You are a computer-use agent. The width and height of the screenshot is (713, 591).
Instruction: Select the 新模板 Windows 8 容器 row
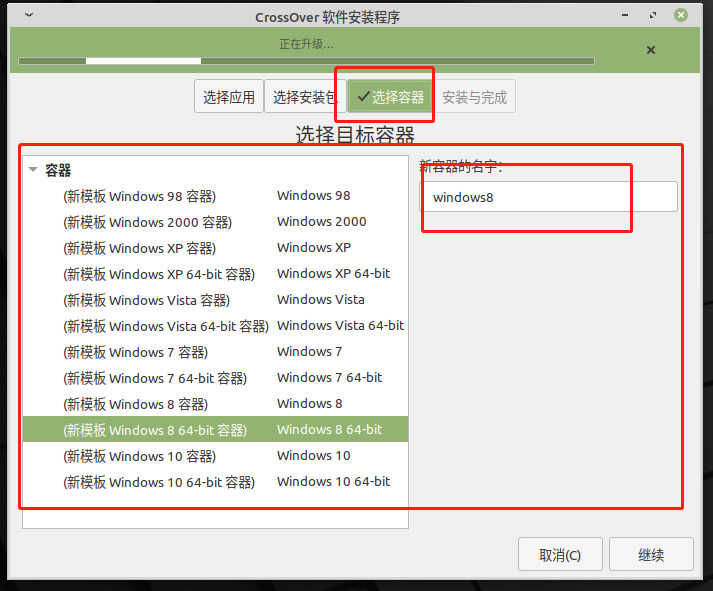215,404
